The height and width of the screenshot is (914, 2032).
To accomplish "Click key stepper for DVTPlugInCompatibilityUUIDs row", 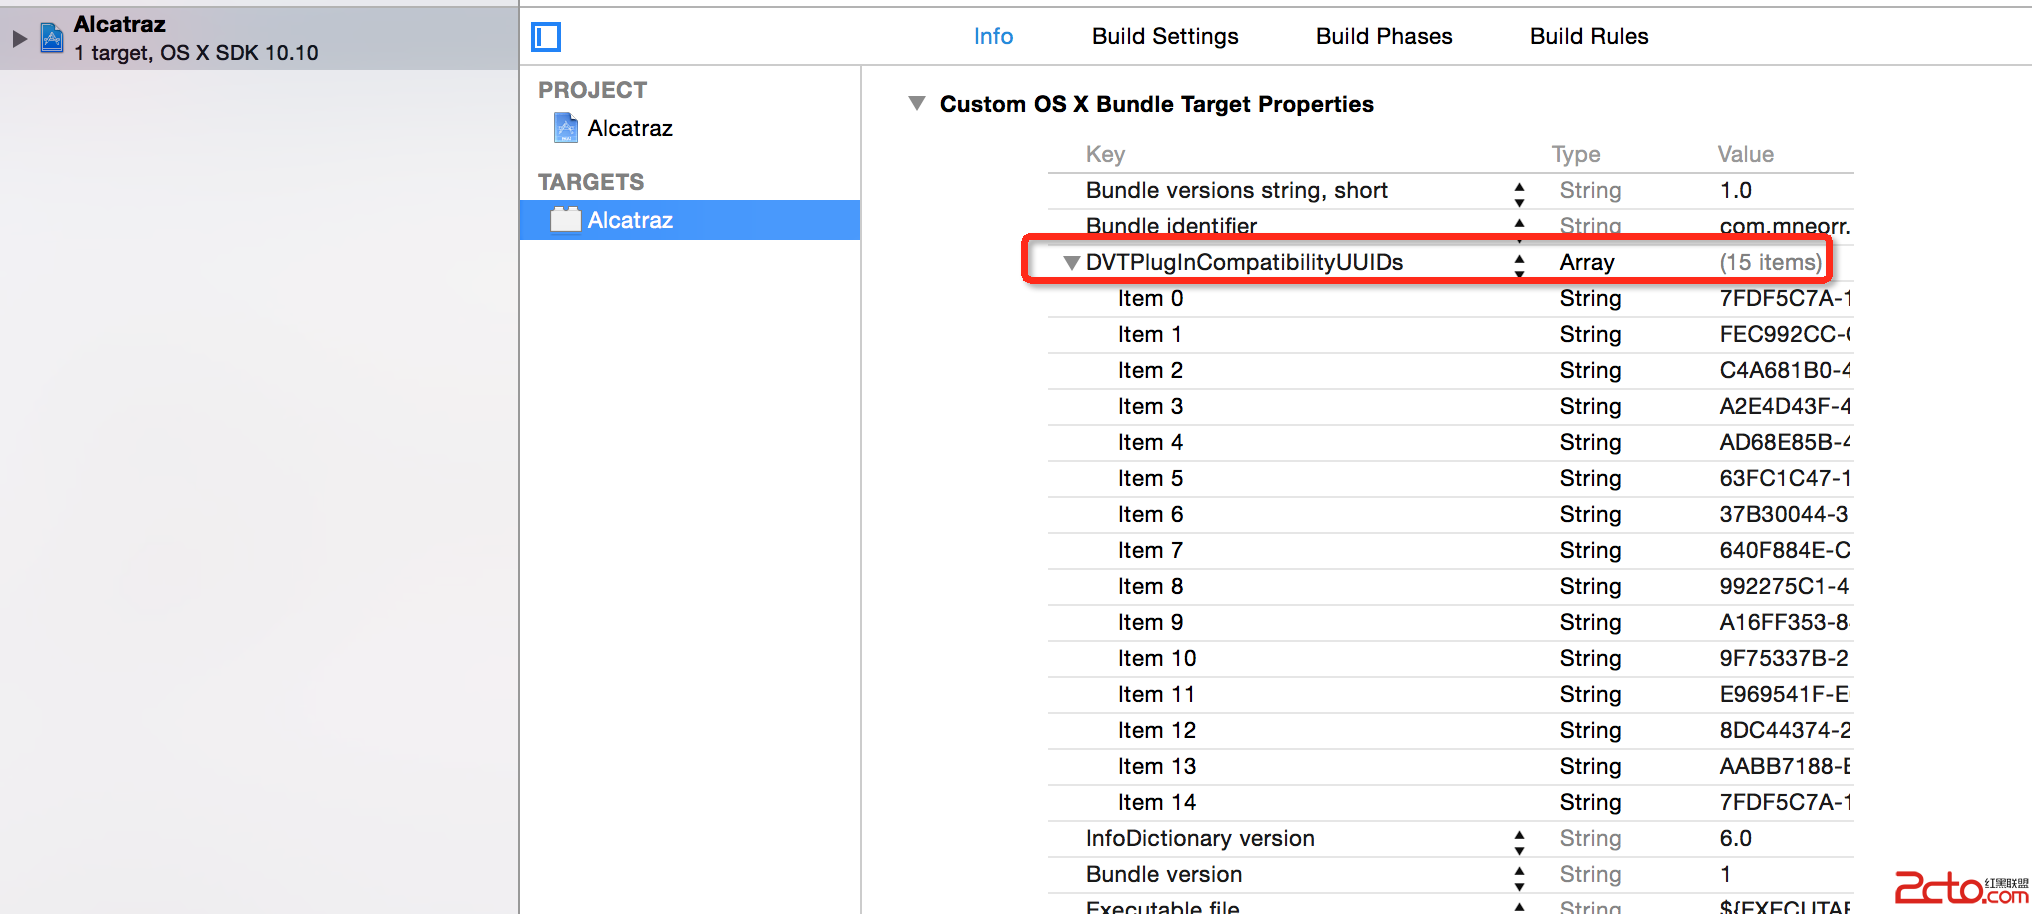I will click(x=1519, y=264).
